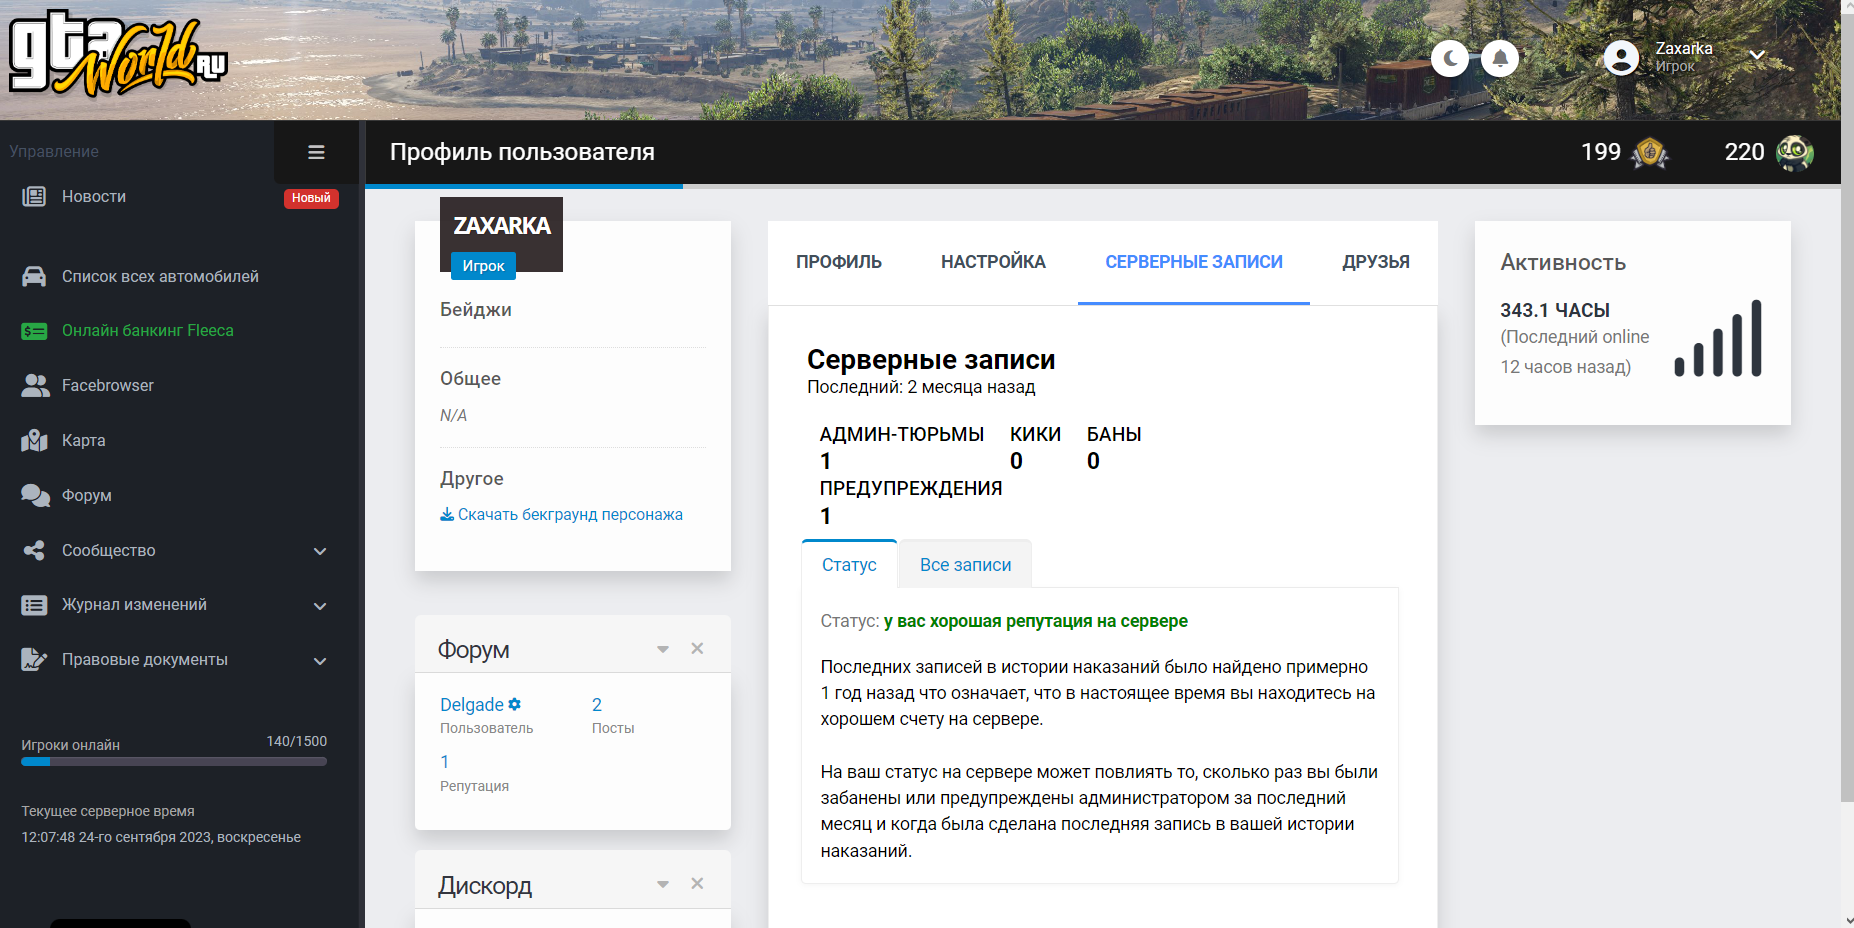Collapse the Форум widget caret
Screen dimensions: 1854x928
pos(662,649)
